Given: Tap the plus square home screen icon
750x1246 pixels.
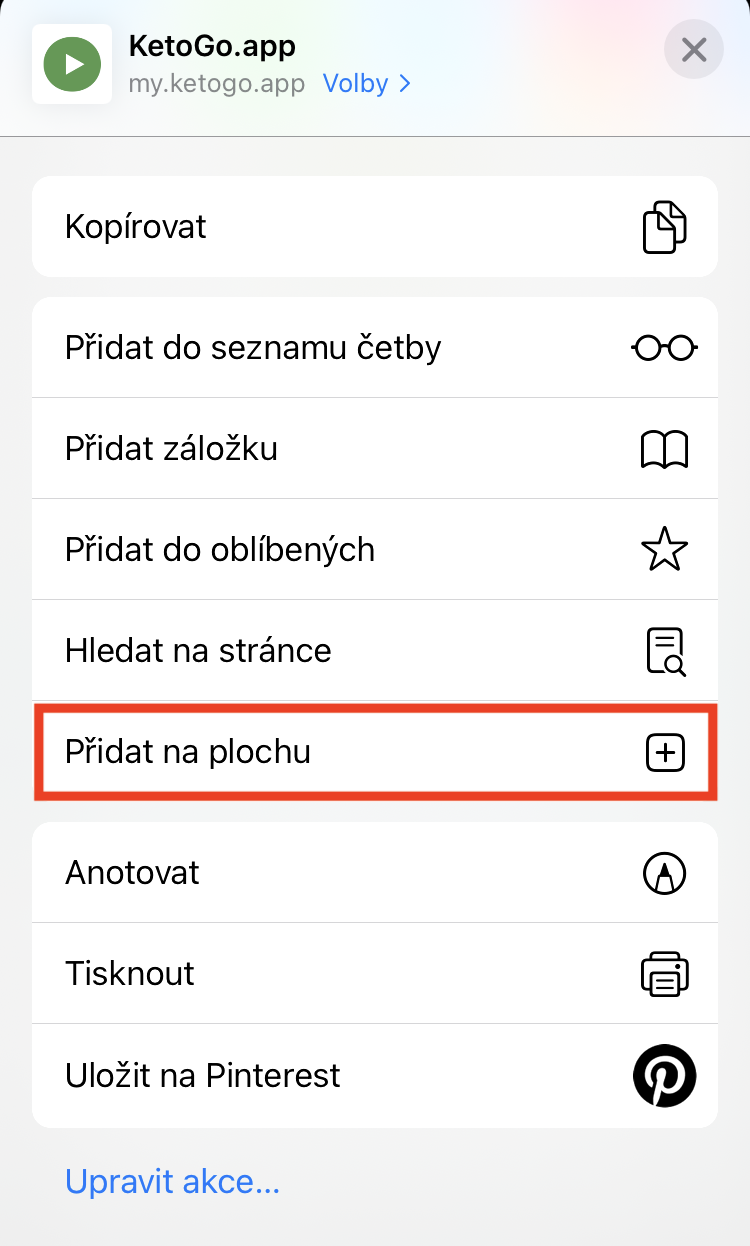Looking at the screenshot, I should click(x=665, y=752).
